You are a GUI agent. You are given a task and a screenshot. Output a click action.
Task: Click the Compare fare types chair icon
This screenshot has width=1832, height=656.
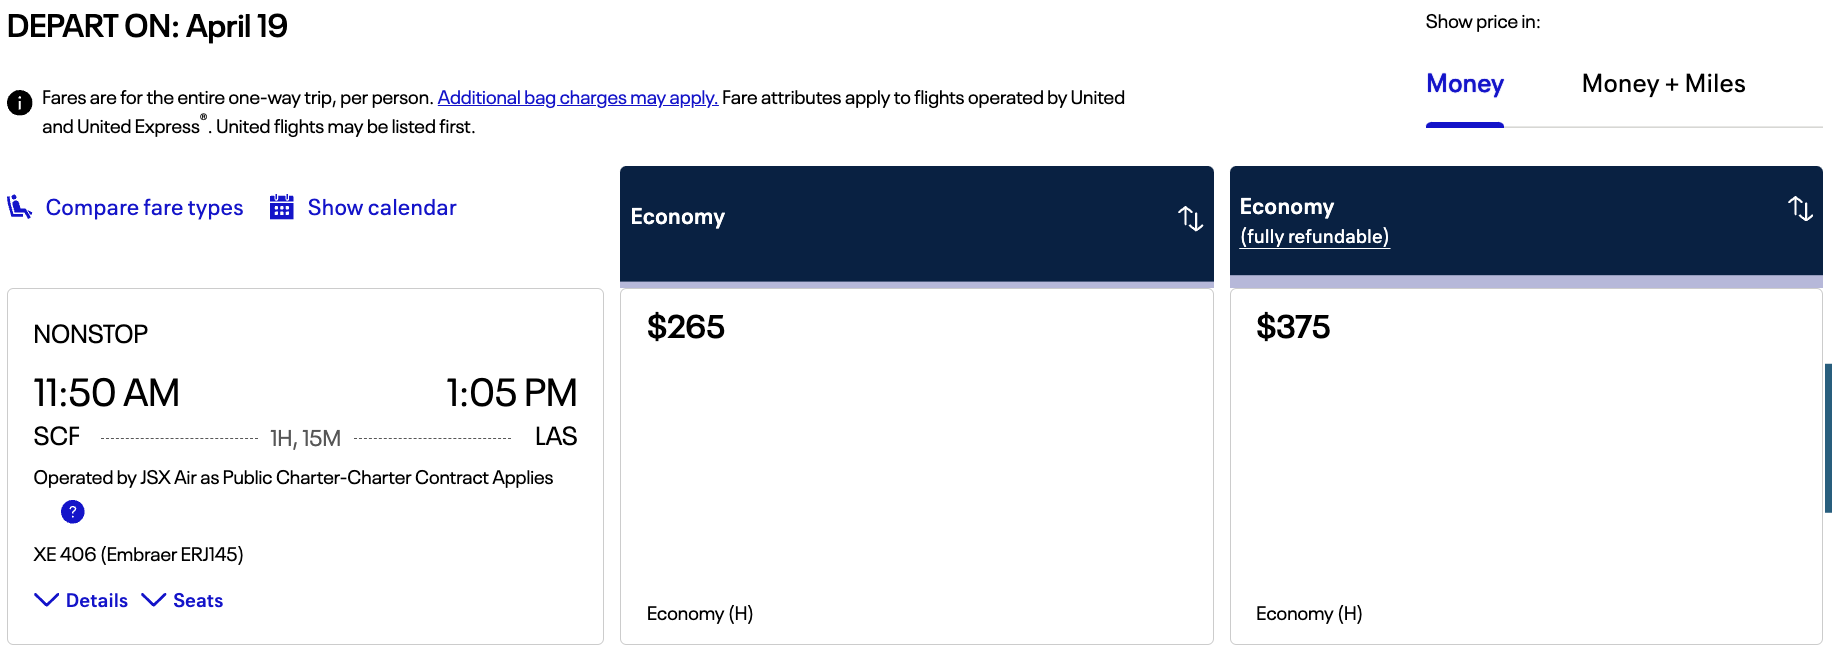pos(20,207)
